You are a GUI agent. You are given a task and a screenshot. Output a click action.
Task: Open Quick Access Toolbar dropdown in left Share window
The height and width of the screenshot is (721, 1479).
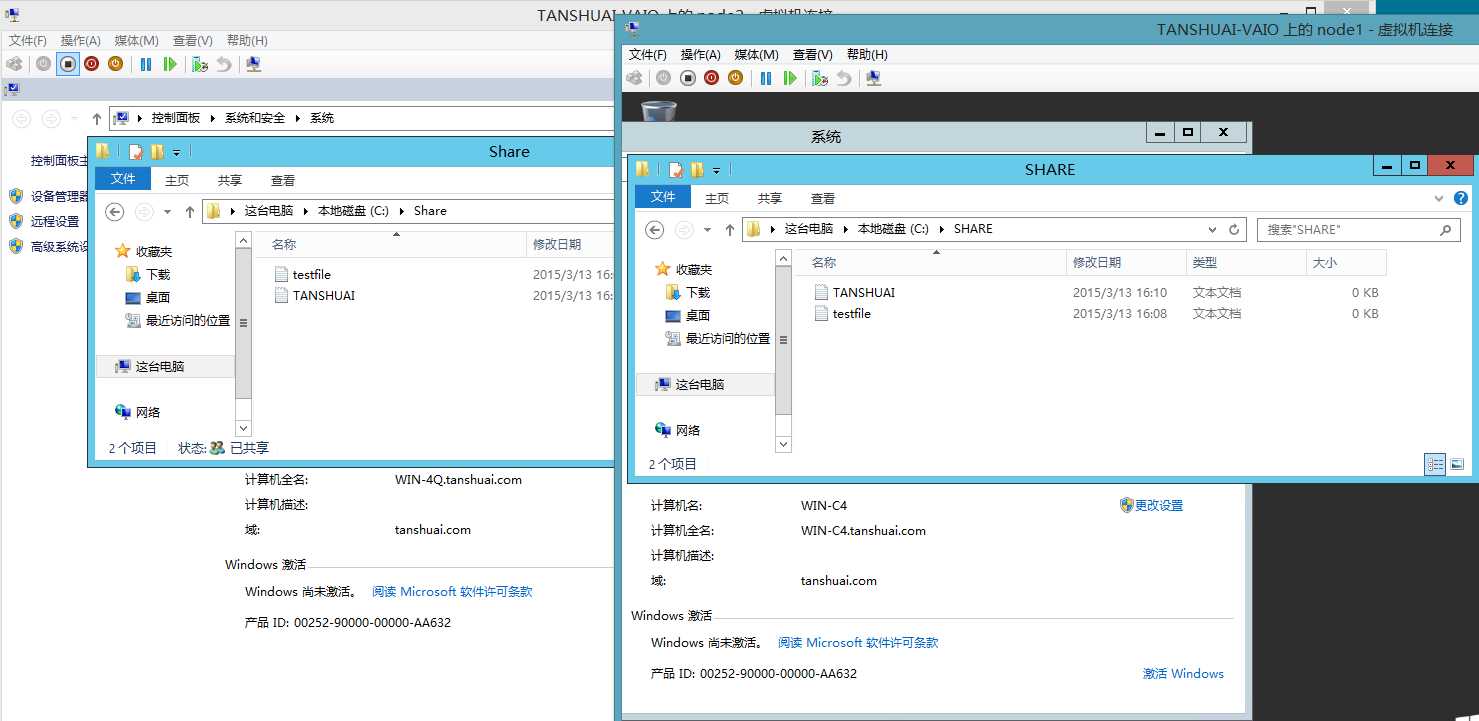point(177,153)
